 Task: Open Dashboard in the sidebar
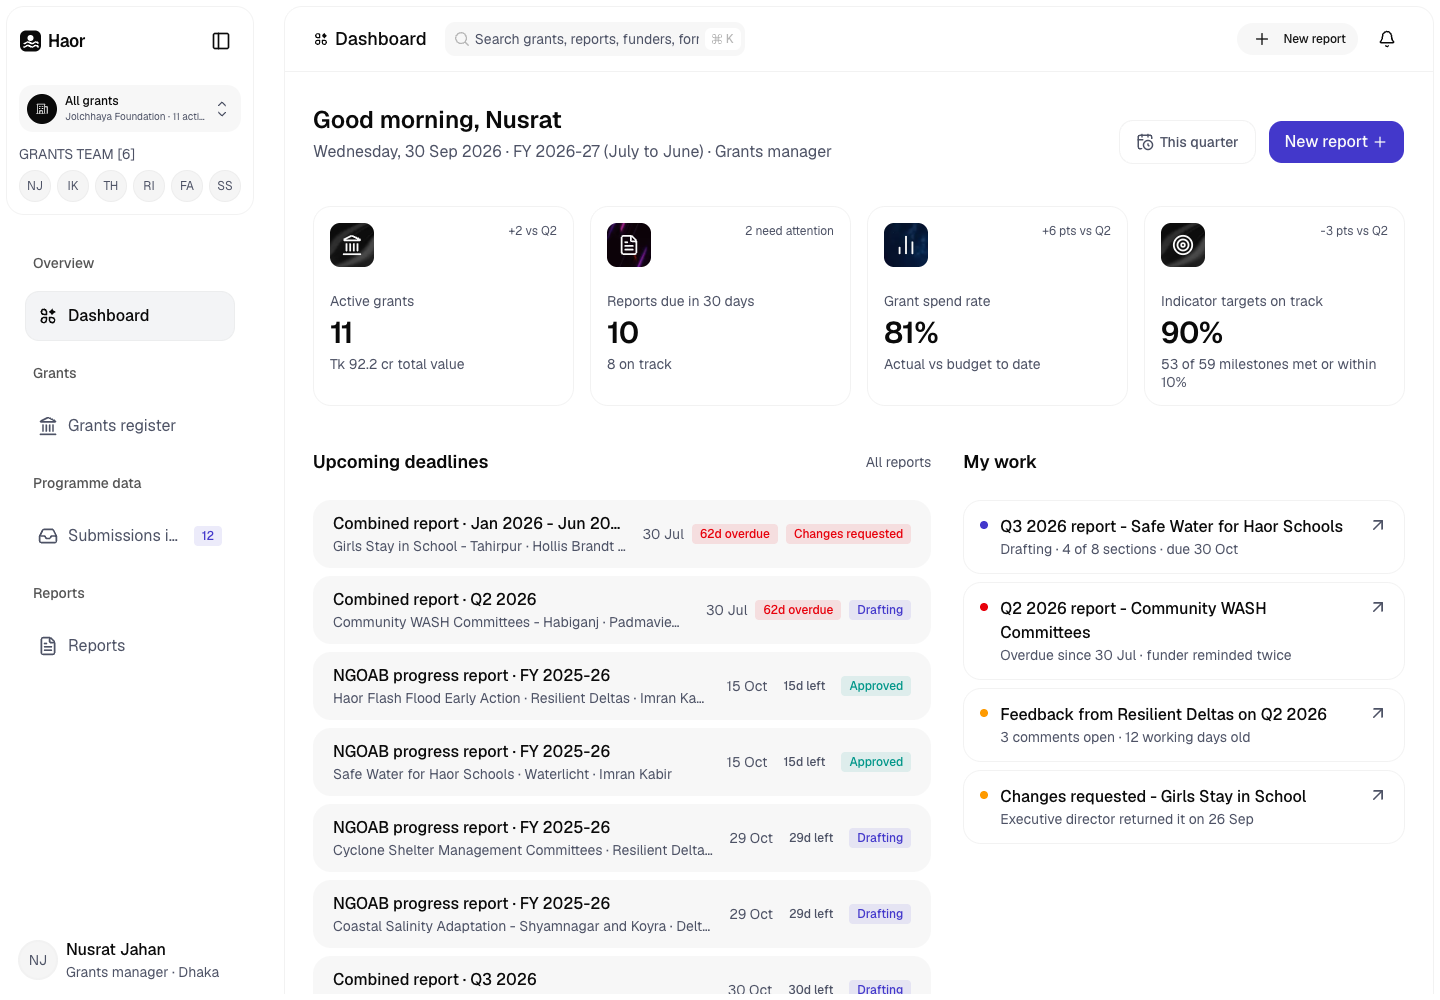[130, 316]
